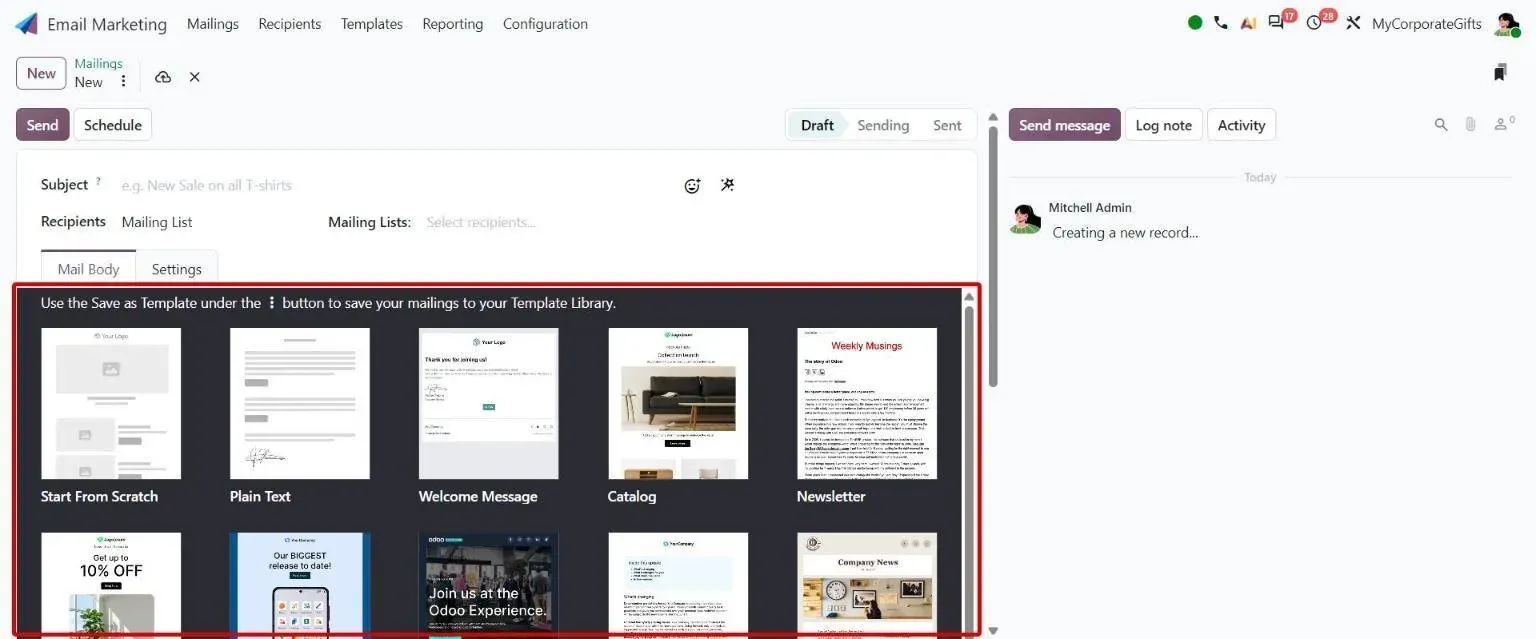
Task: Click the Send message button
Action: (x=1064, y=125)
